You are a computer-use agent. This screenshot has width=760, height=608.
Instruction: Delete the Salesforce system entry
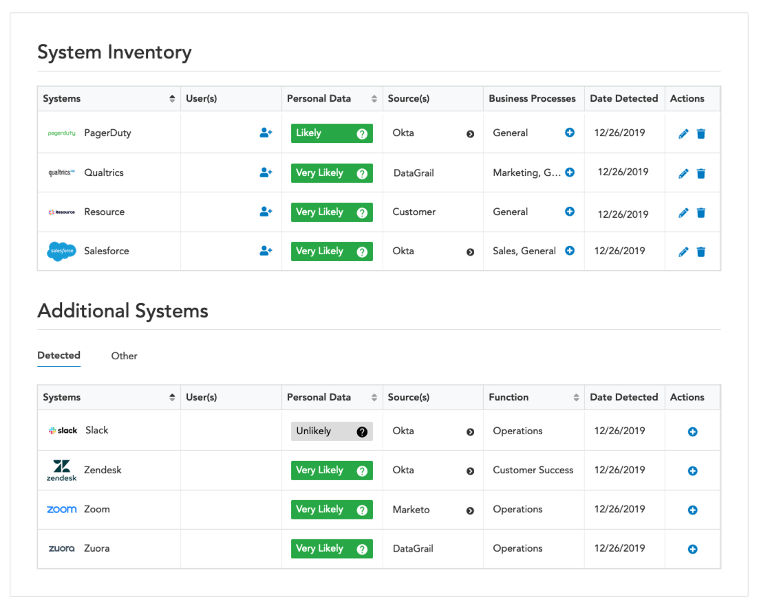[x=701, y=252]
